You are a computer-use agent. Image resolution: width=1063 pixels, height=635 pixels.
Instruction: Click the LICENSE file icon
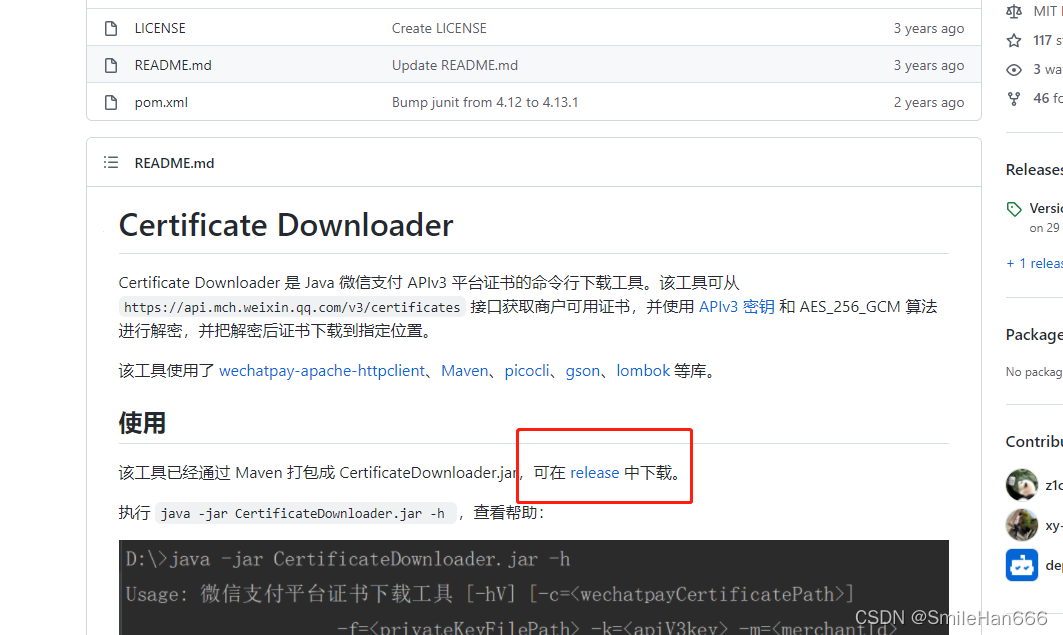point(111,28)
